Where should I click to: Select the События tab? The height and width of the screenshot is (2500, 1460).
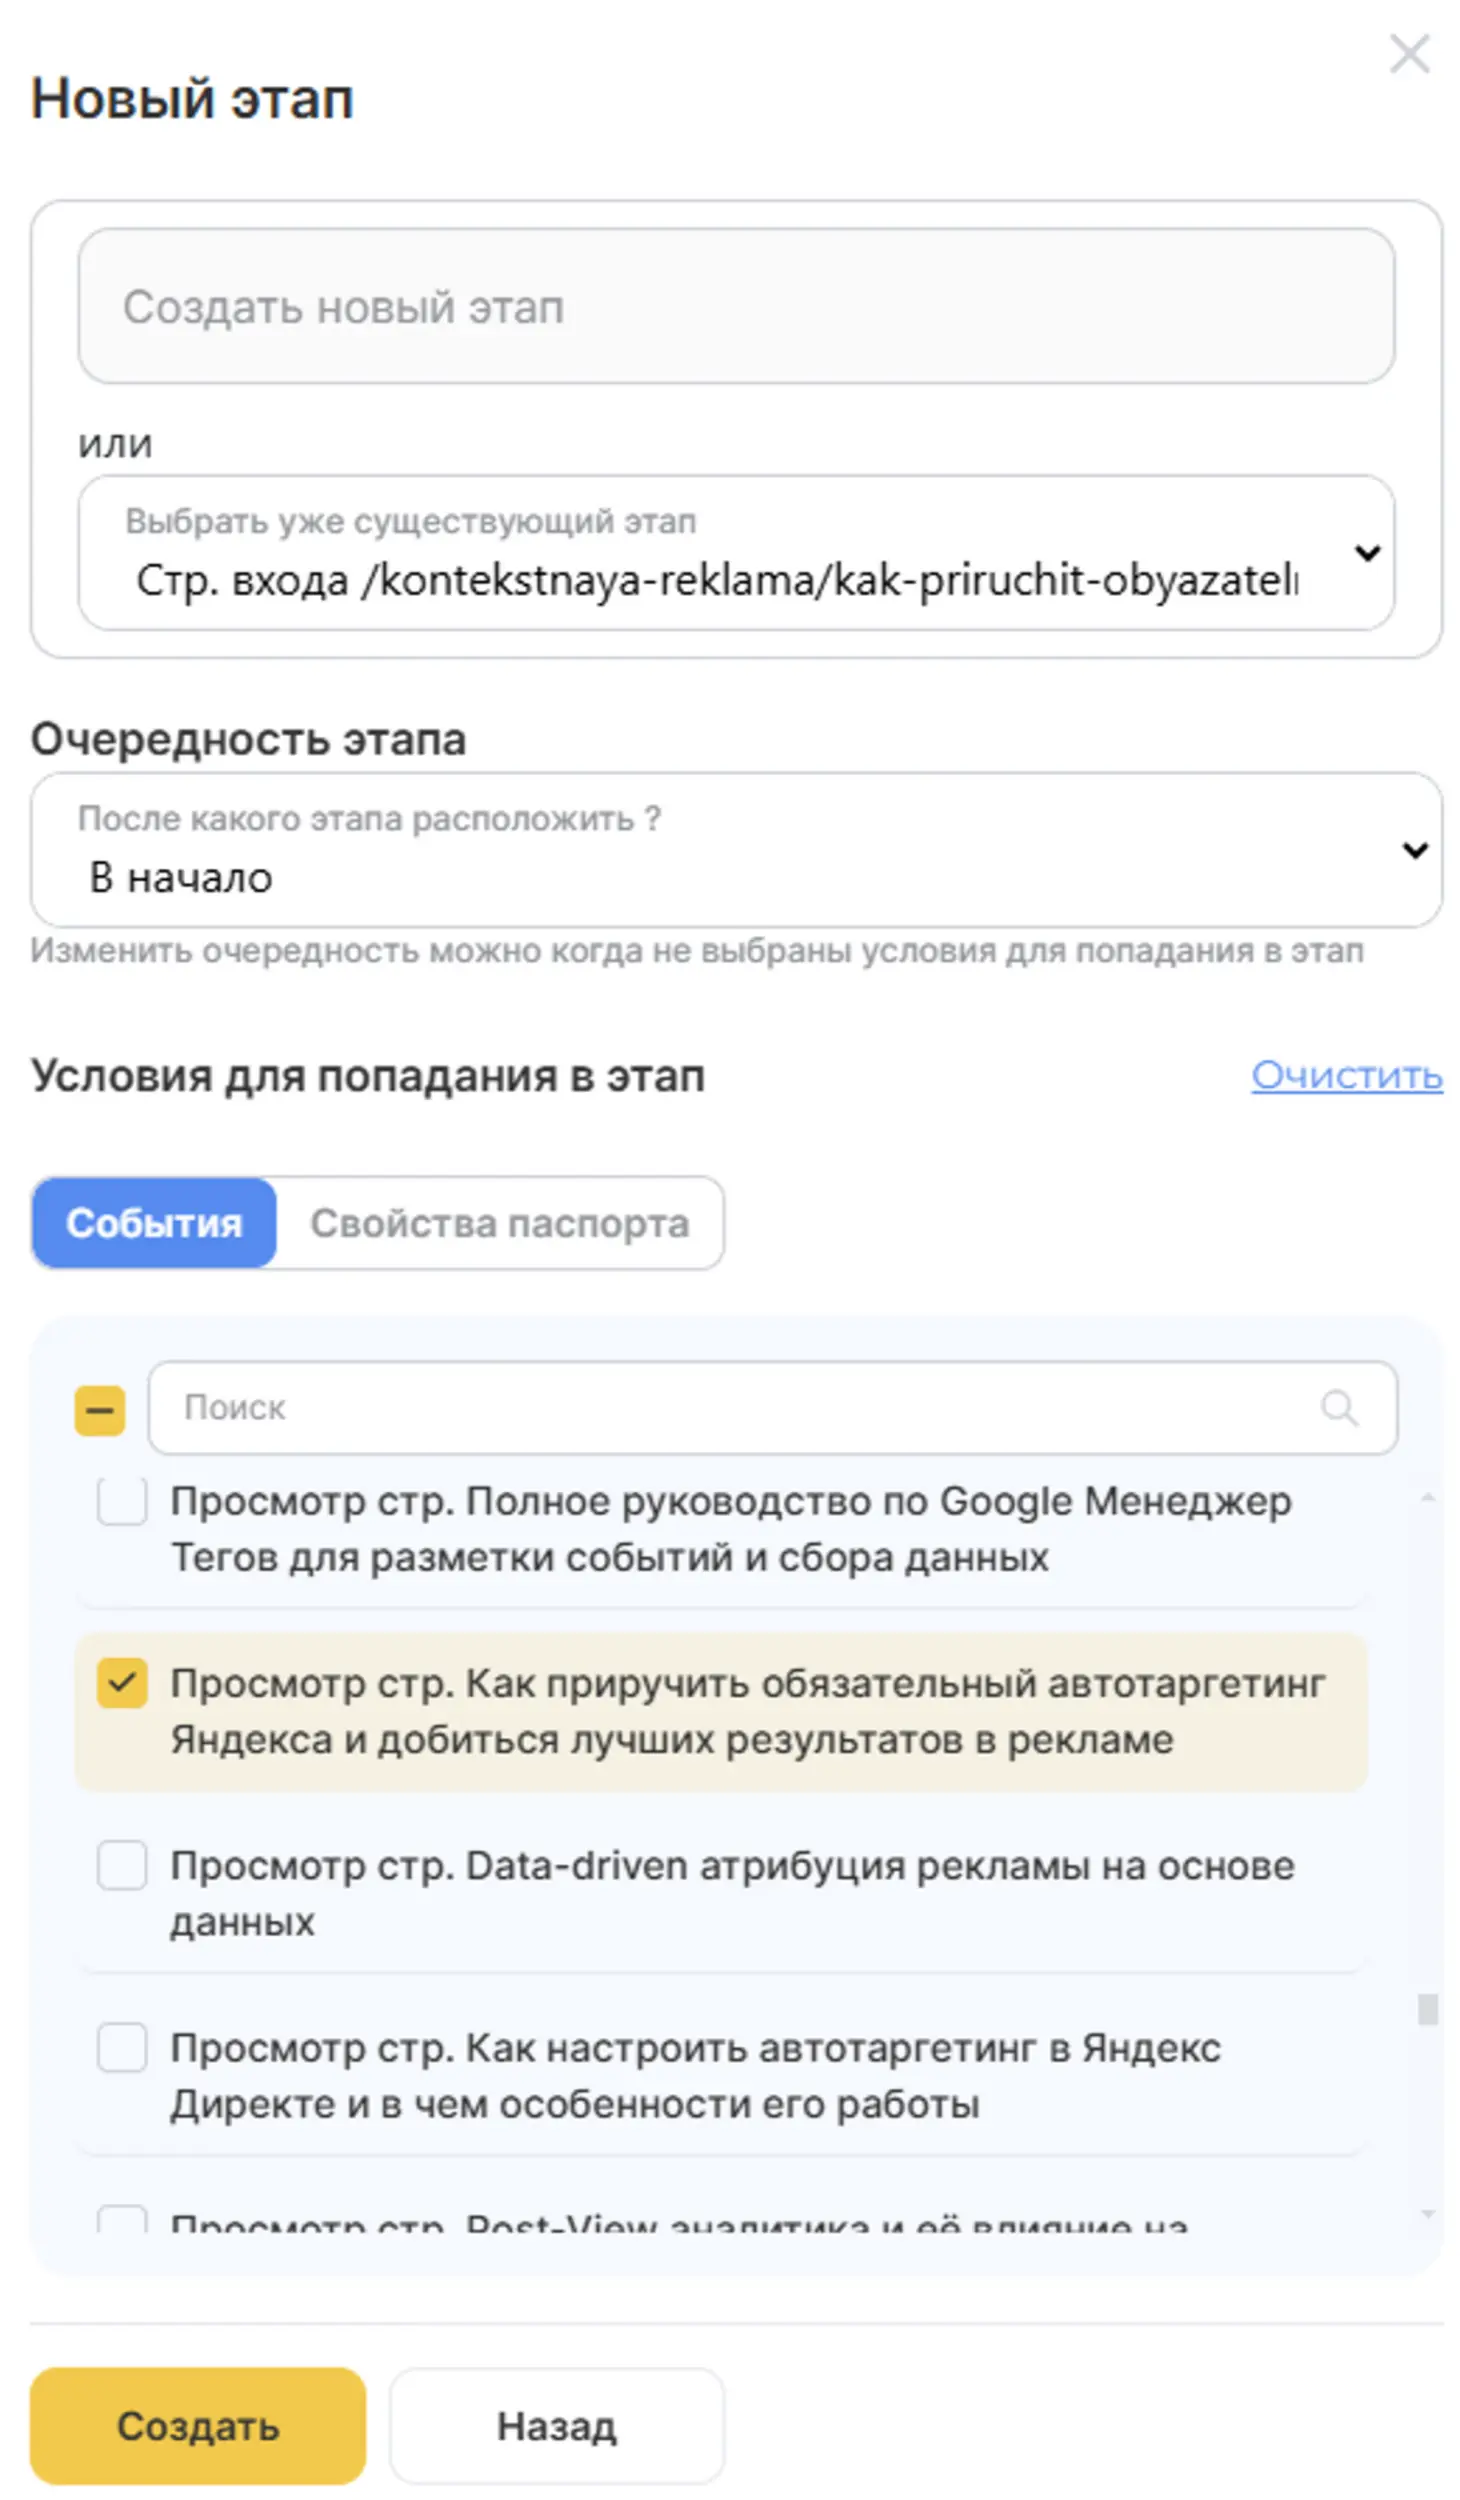coord(154,1222)
